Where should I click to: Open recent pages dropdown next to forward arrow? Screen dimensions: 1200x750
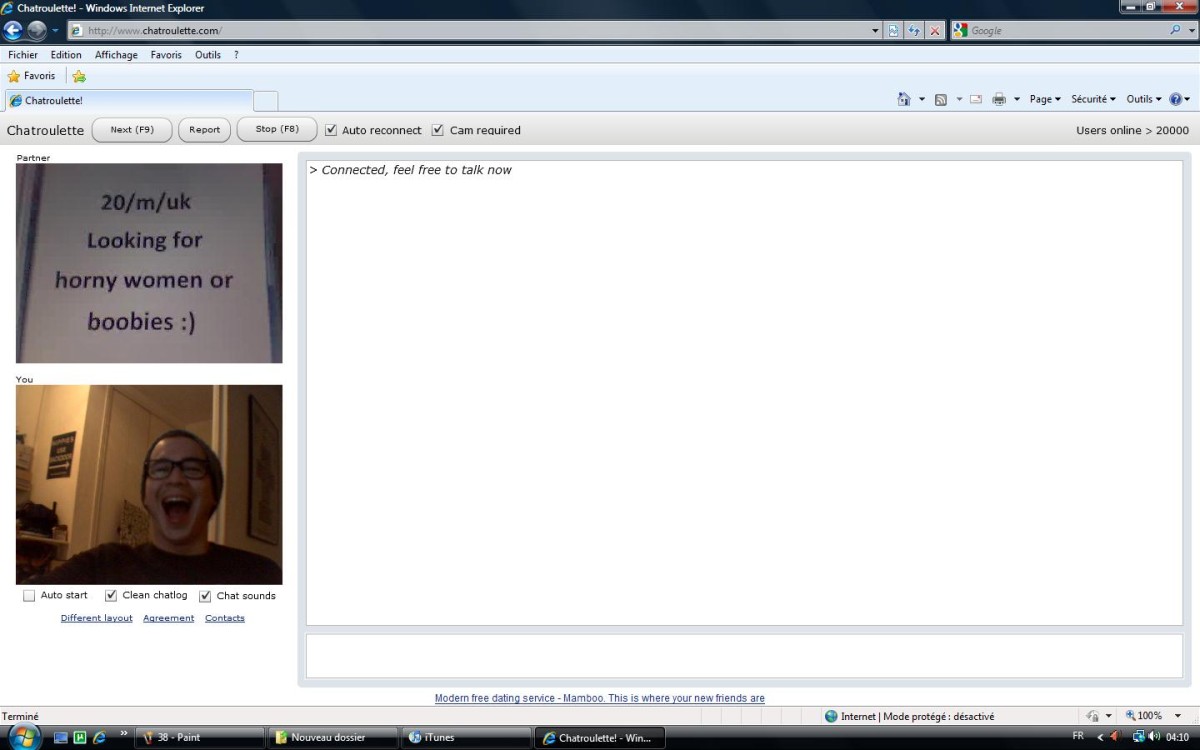tap(56, 30)
